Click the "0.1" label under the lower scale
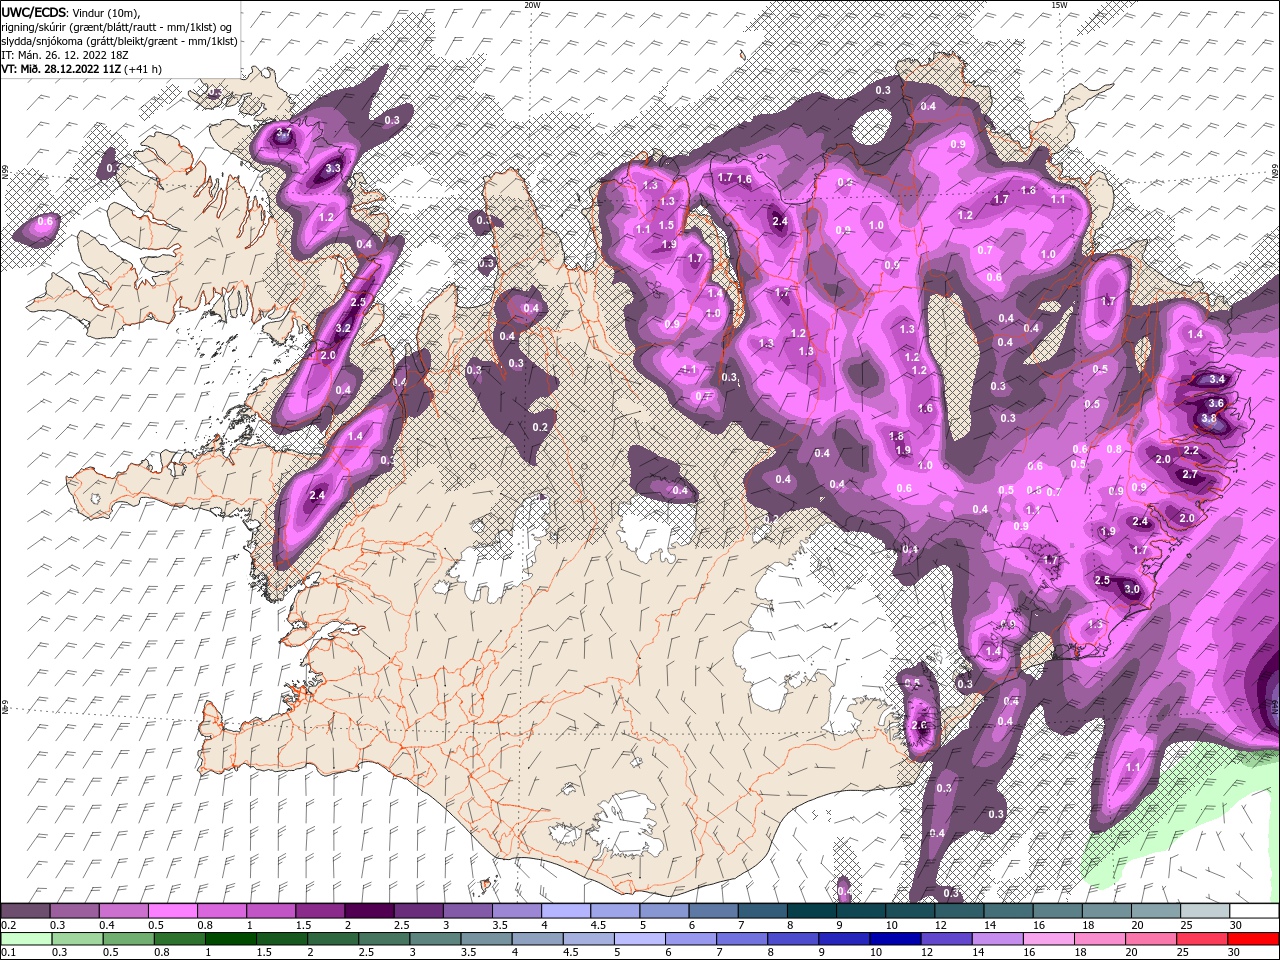 click(9, 952)
